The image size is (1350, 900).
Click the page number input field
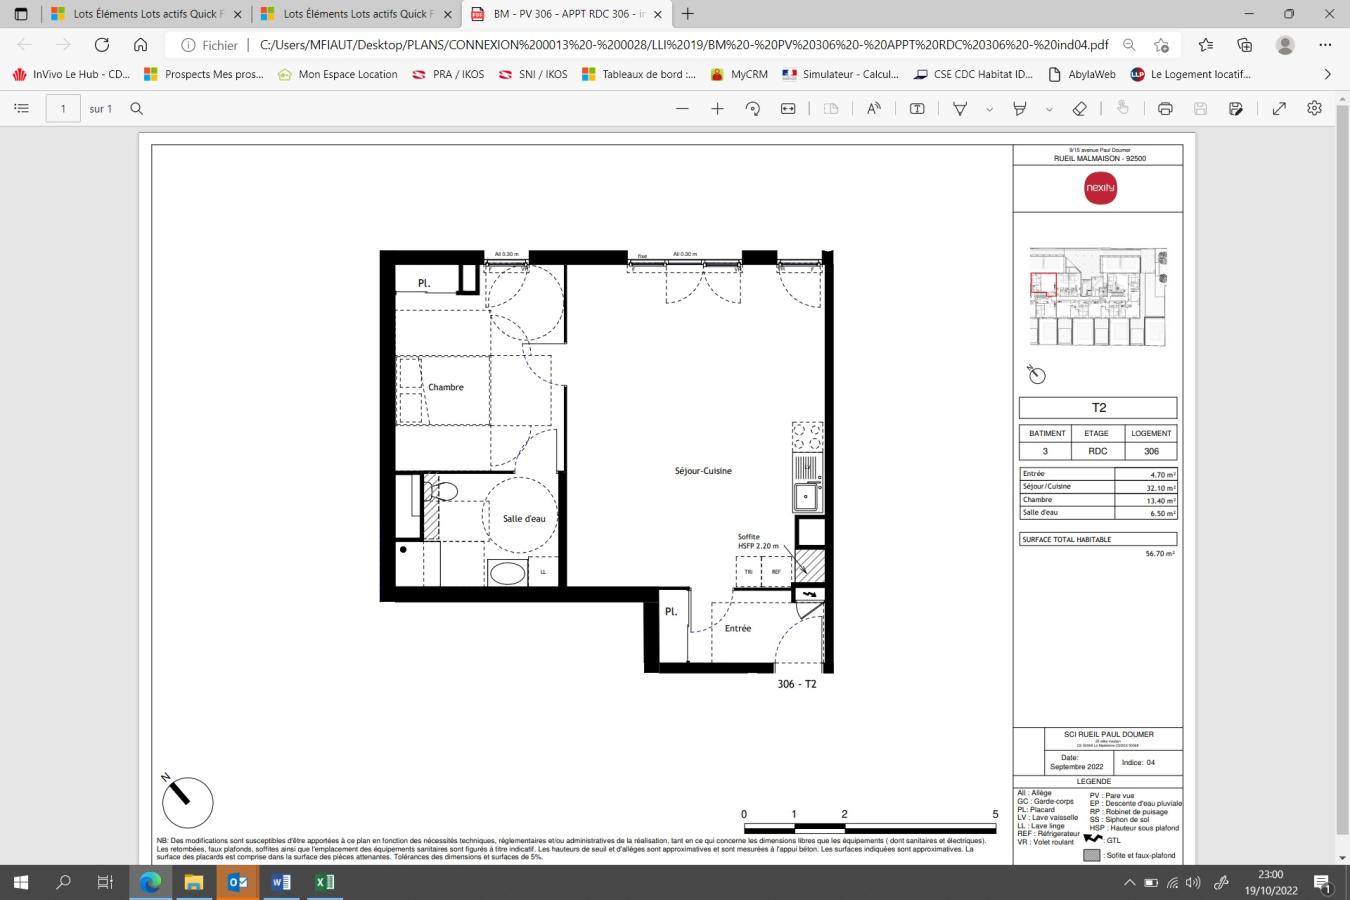[63, 109]
